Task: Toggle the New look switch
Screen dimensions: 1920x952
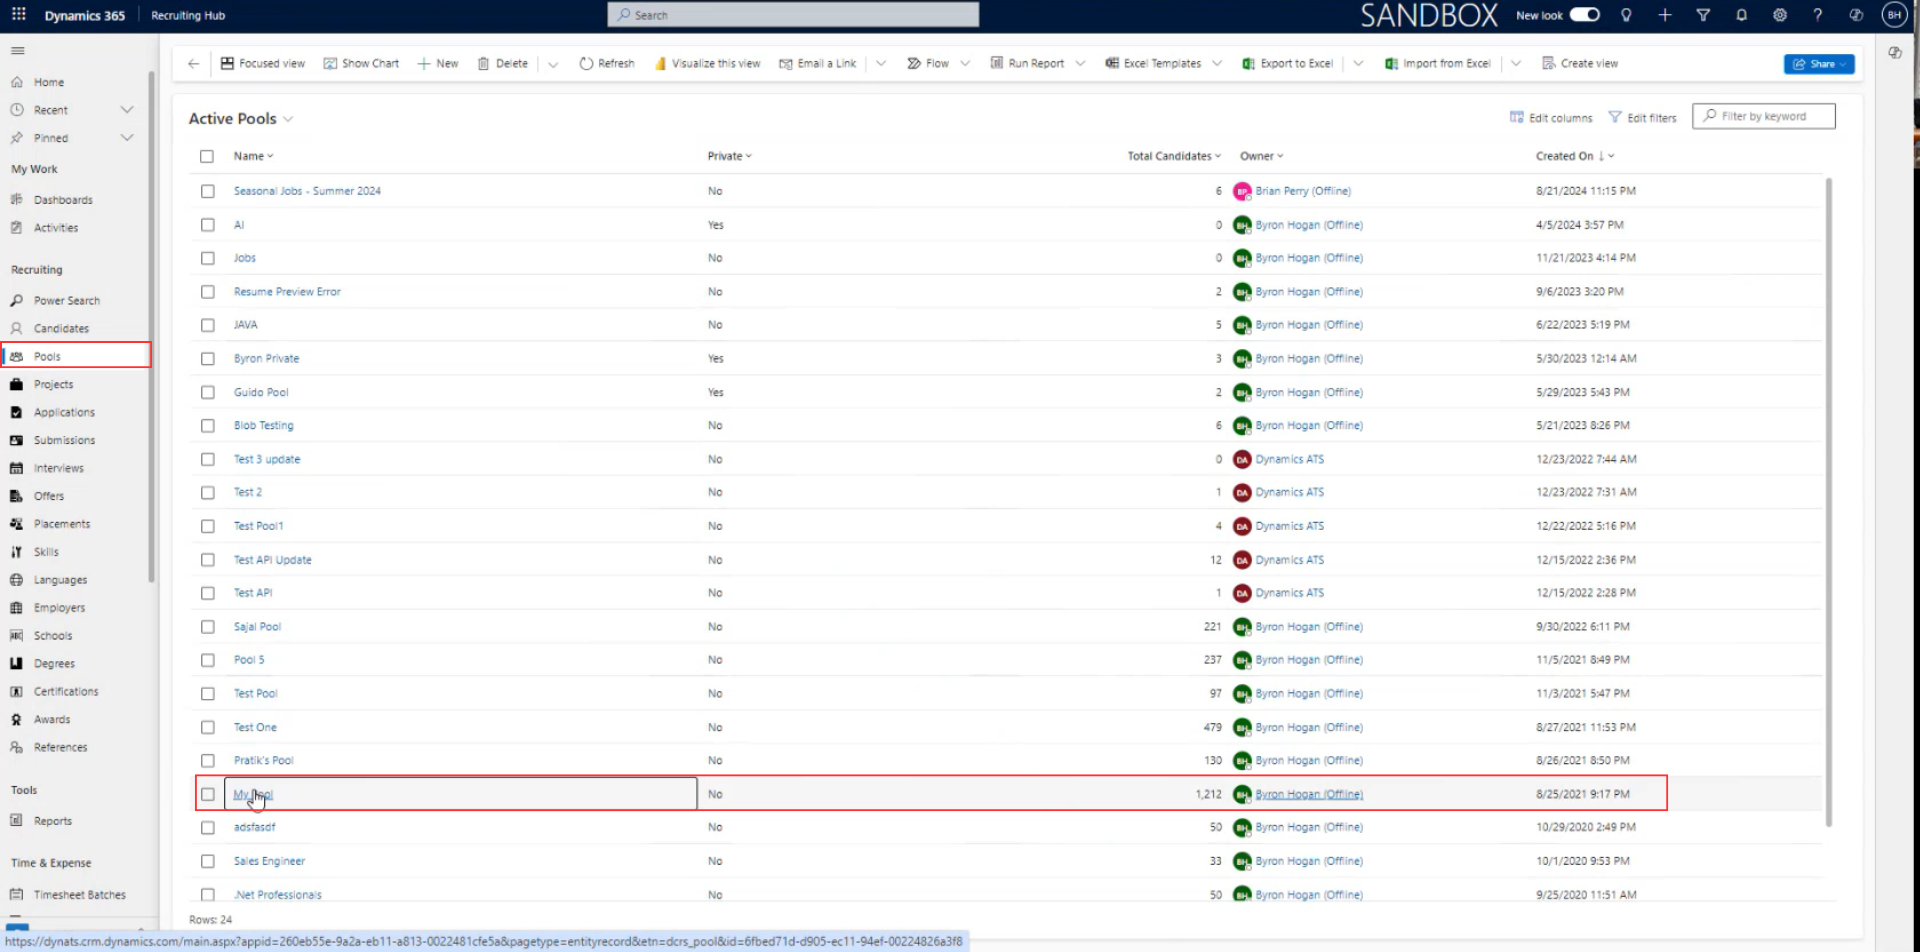Action: pyautogui.click(x=1585, y=15)
